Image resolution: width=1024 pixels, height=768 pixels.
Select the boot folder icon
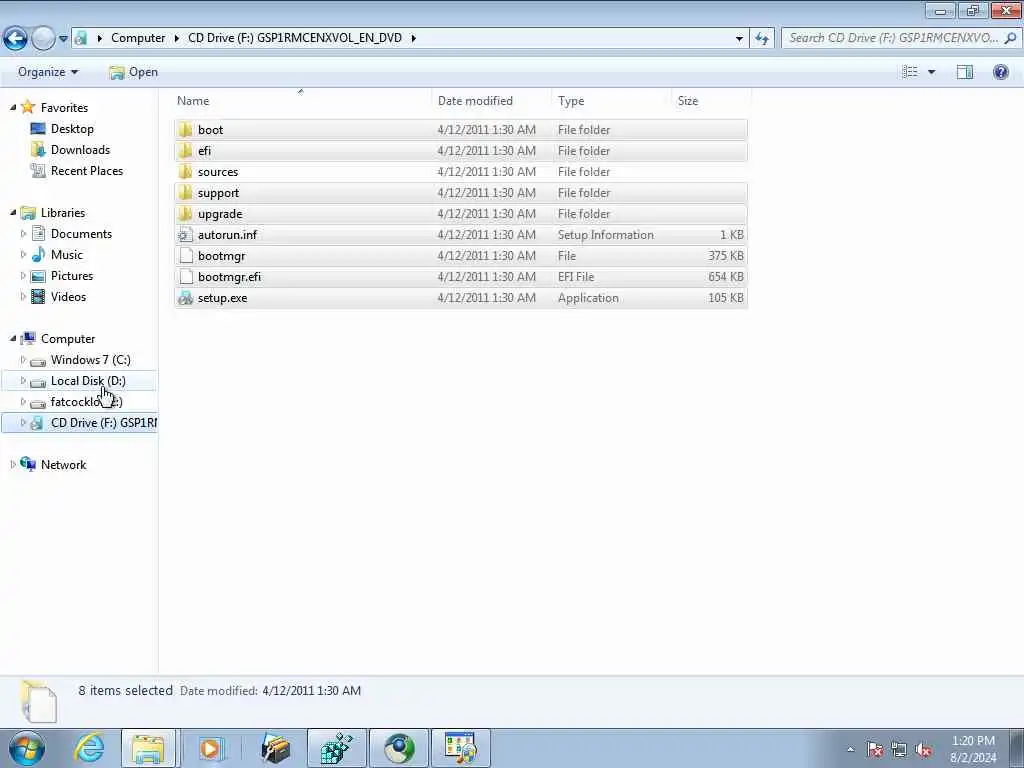(185, 129)
